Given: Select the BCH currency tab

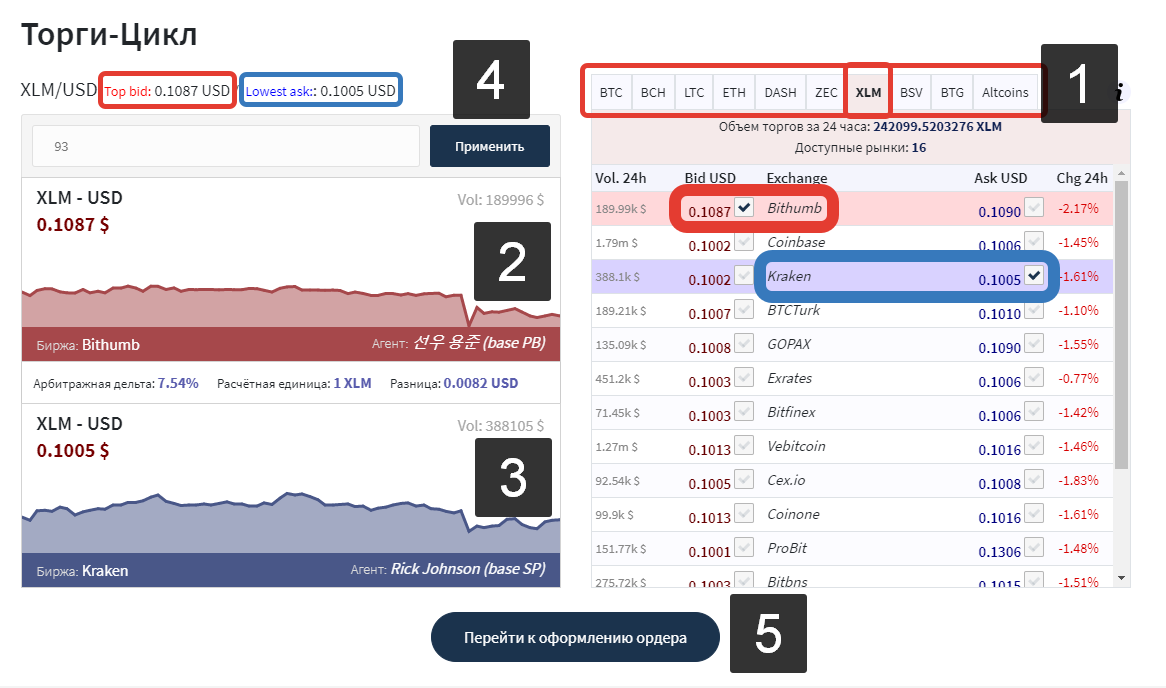Looking at the screenshot, I should (653, 92).
